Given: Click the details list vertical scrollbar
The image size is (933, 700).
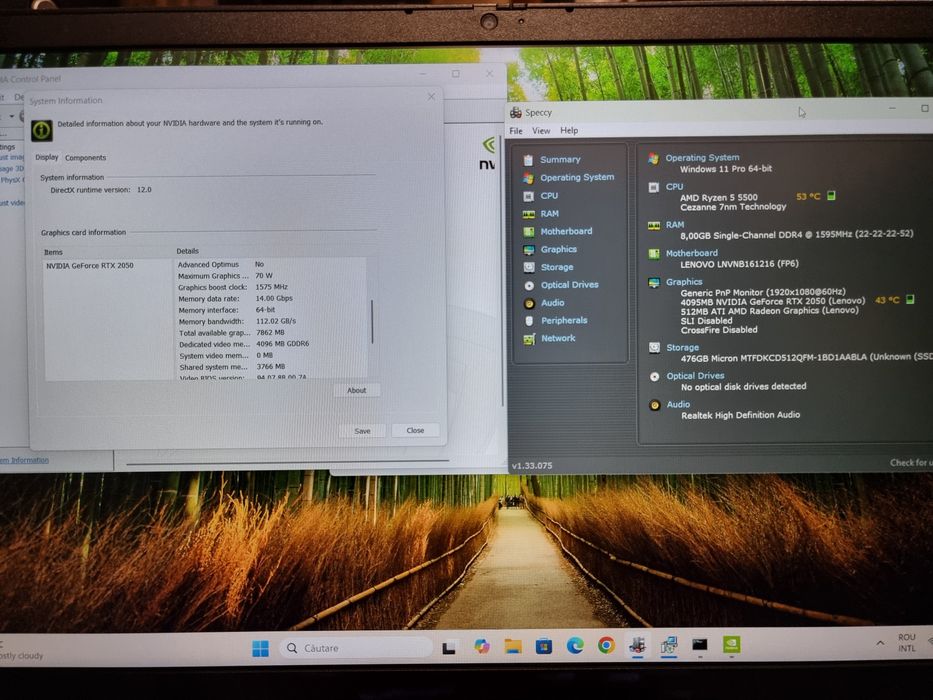Looking at the screenshot, I should click(x=372, y=321).
